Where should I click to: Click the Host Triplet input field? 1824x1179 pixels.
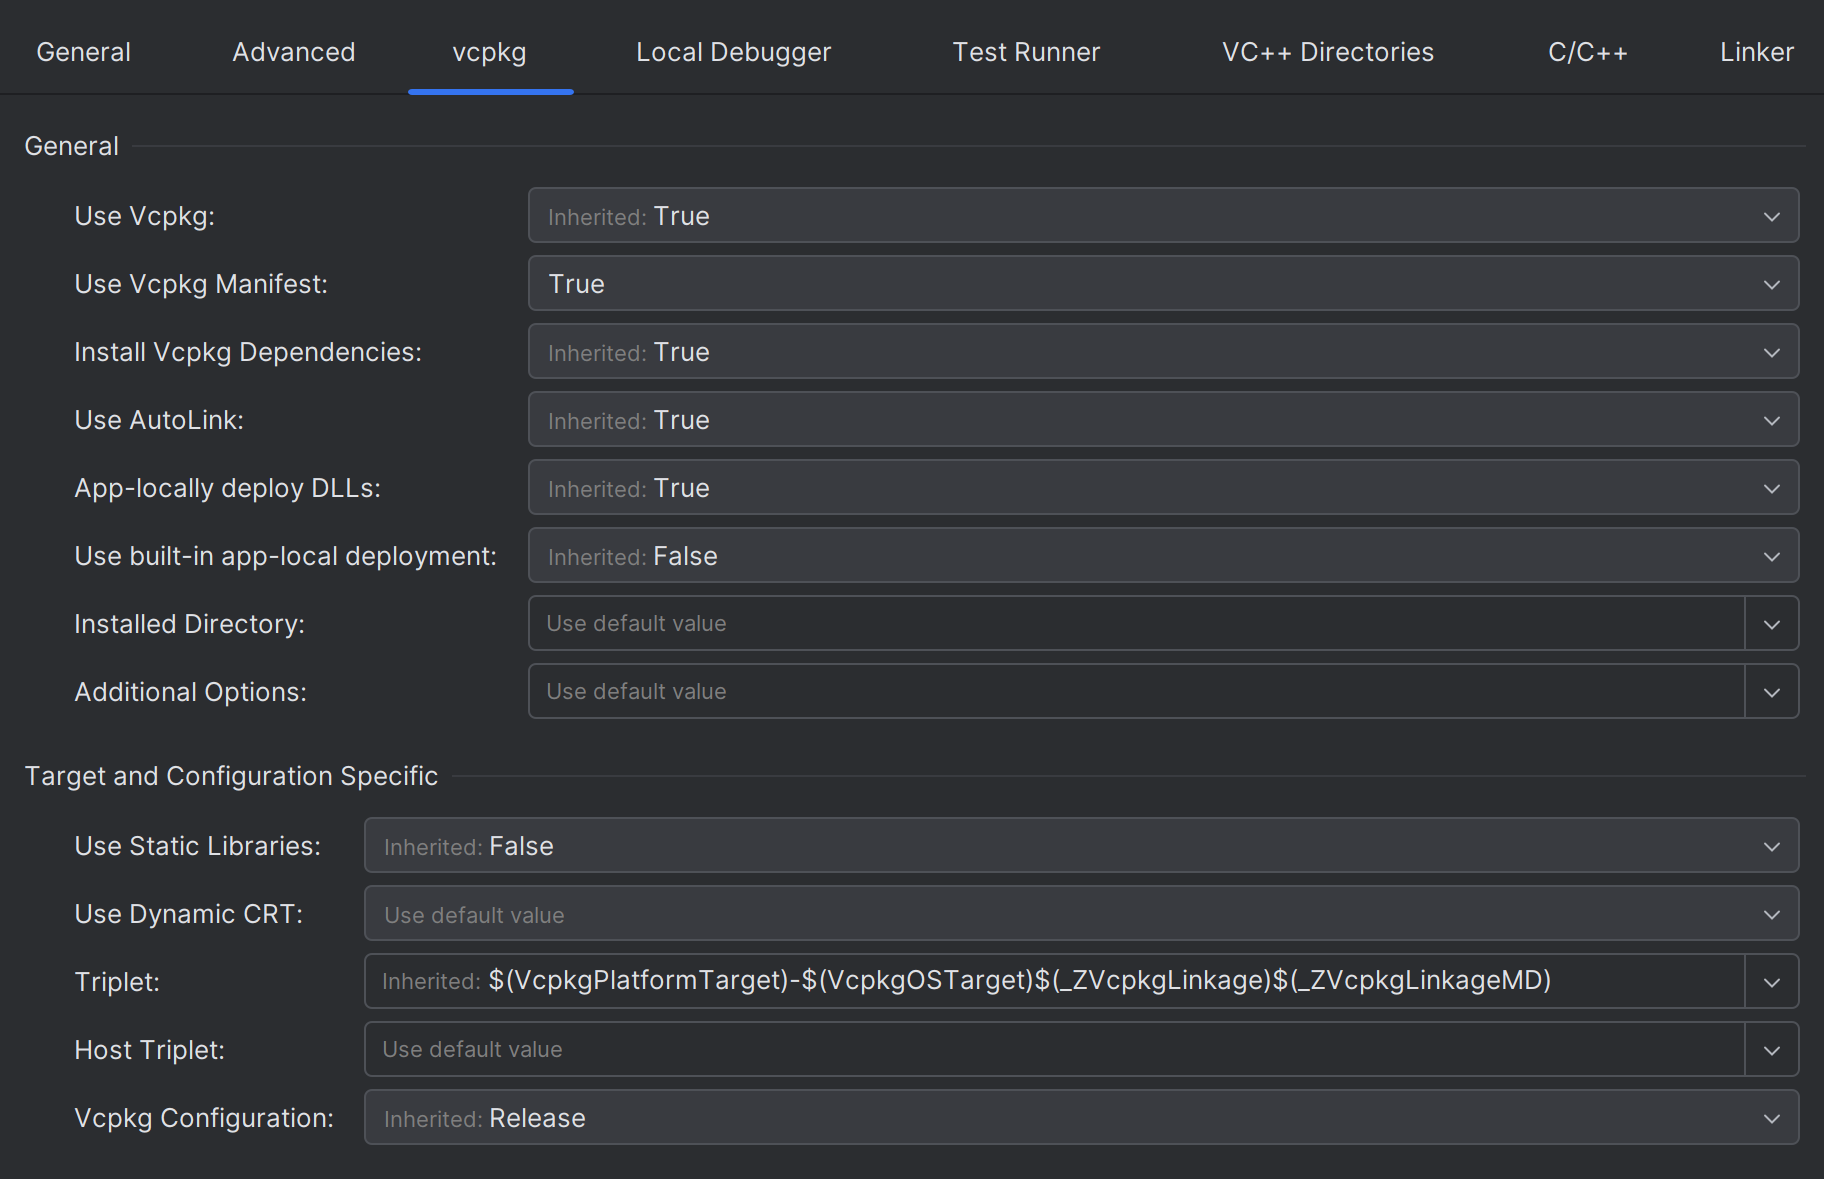point(1054,1049)
